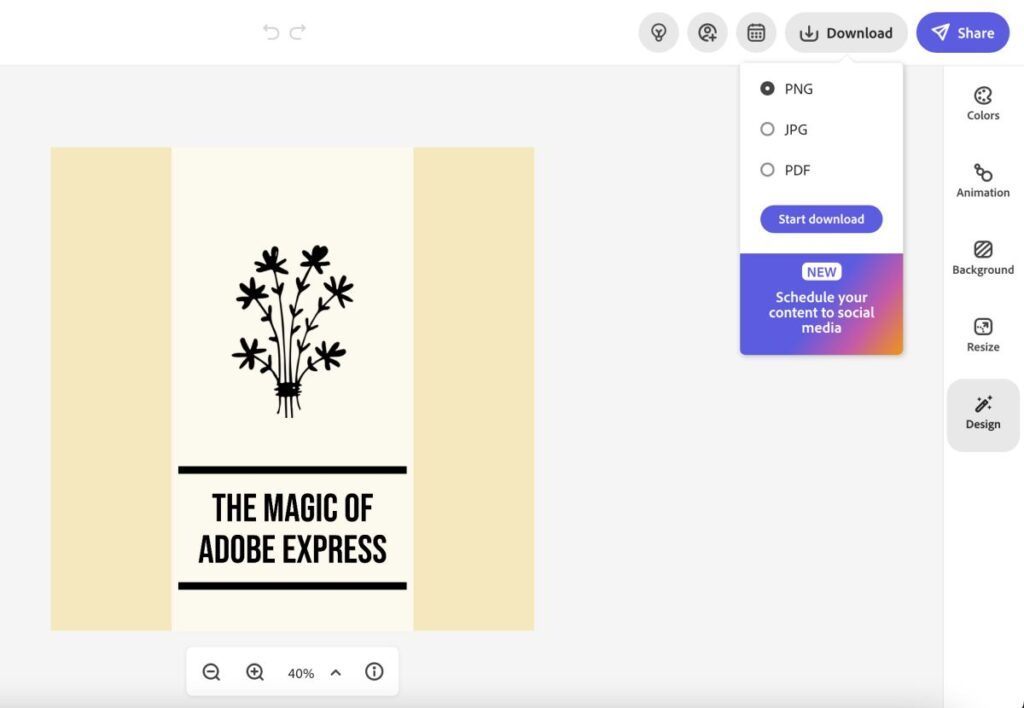Choose PDF as download format

click(x=767, y=170)
